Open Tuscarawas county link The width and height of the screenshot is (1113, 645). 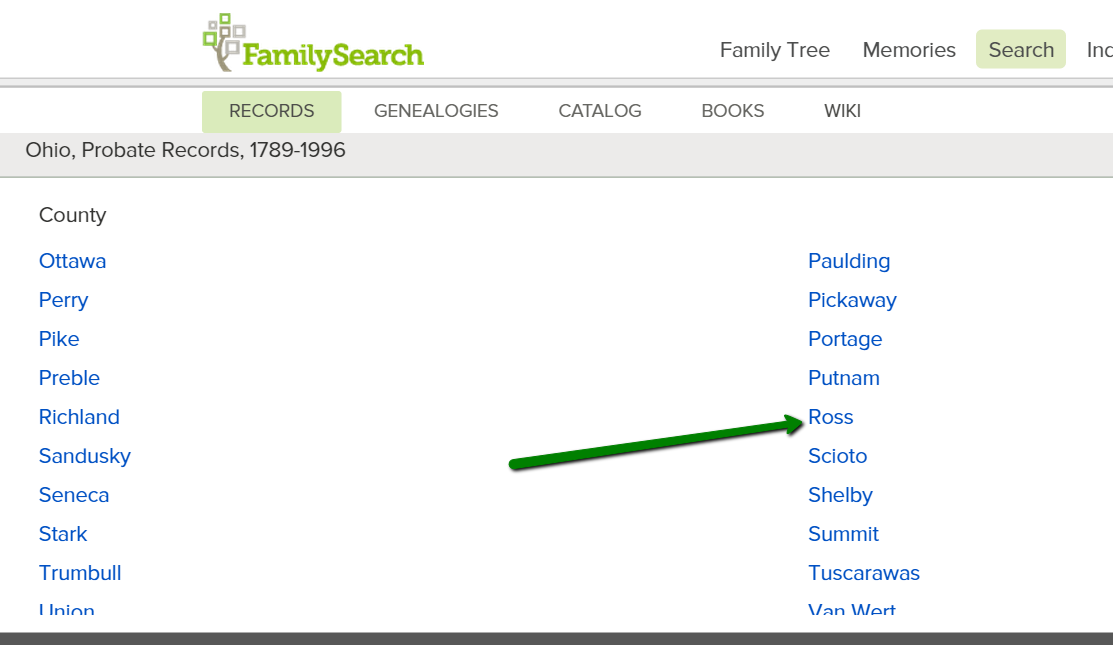click(x=863, y=573)
